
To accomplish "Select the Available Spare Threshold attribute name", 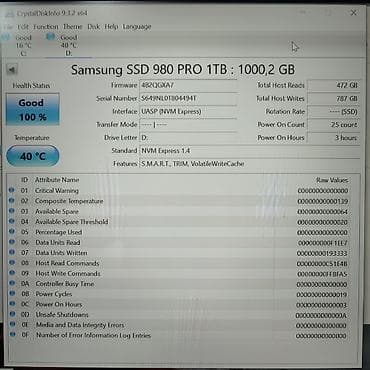I will tap(72, 222).
